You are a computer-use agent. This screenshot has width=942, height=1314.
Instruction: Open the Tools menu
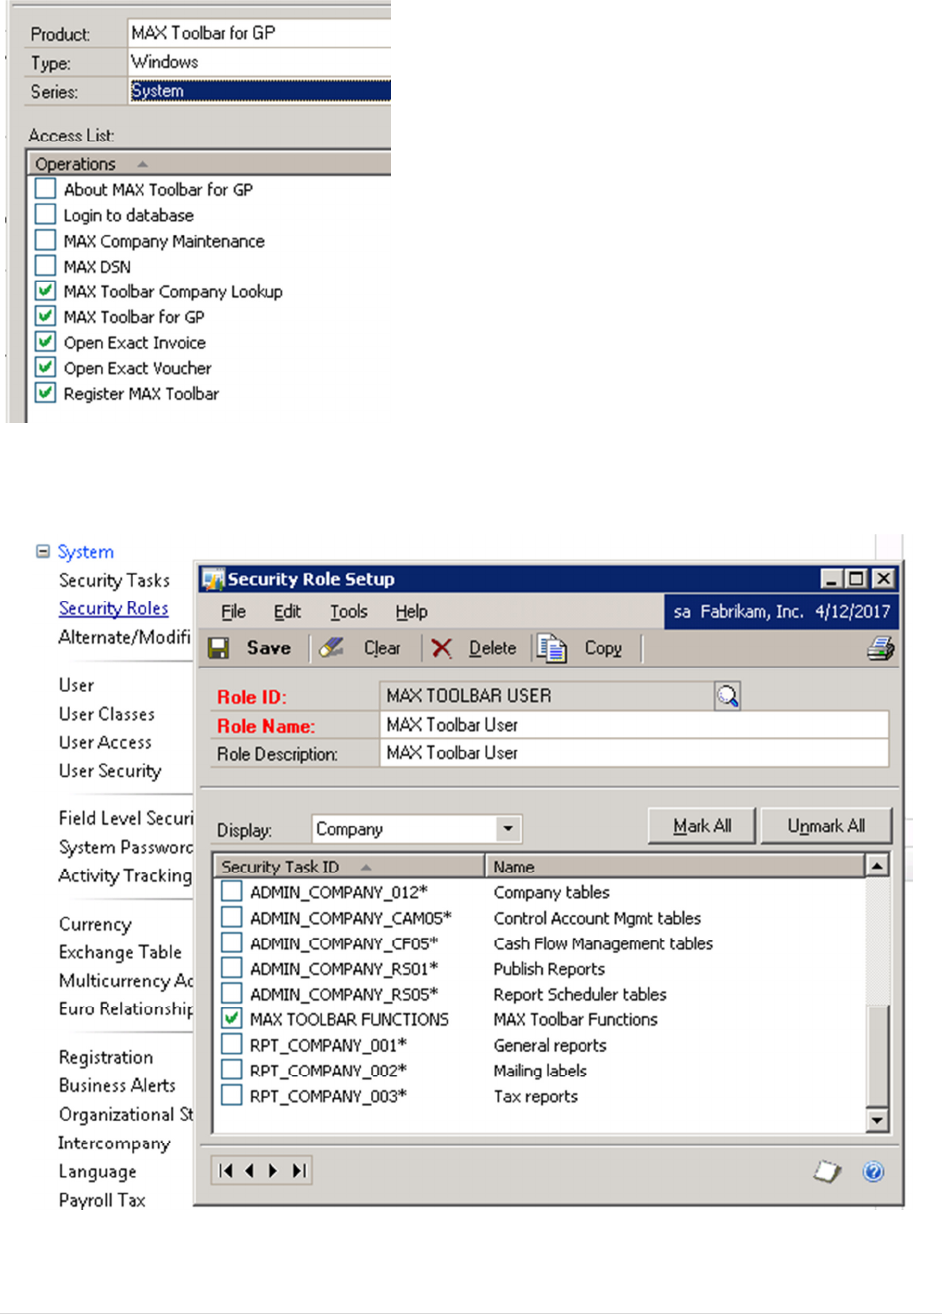pyautogui.click(x=349, y=612)
